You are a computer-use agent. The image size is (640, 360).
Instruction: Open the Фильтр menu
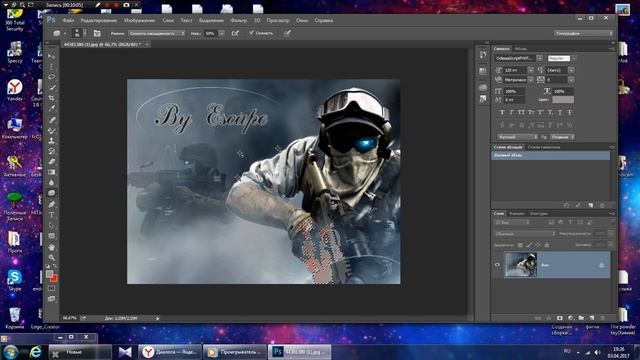(x=239, y=20)
